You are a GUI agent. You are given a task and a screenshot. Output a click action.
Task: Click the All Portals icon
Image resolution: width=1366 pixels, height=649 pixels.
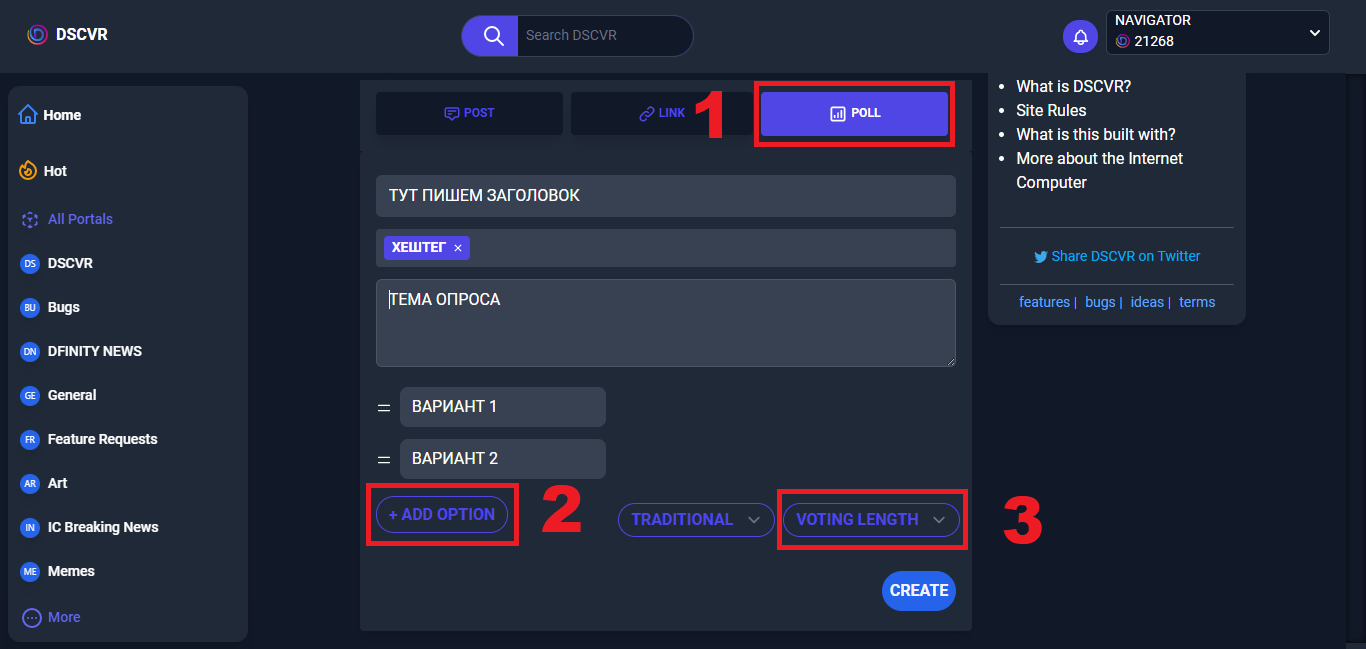(30, 219)
